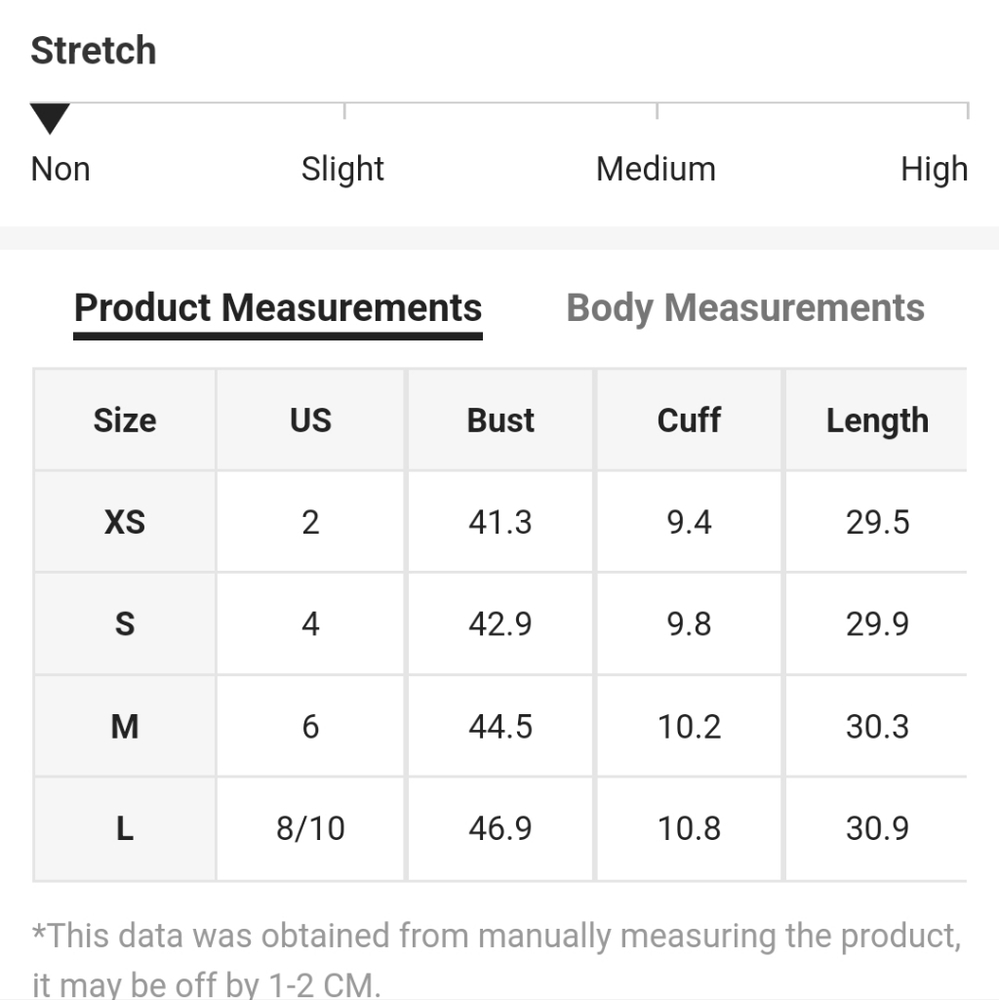Click the Cuff column header
Screen dimensions: 999x1000
pyautogui.click(x=689, y=420)
